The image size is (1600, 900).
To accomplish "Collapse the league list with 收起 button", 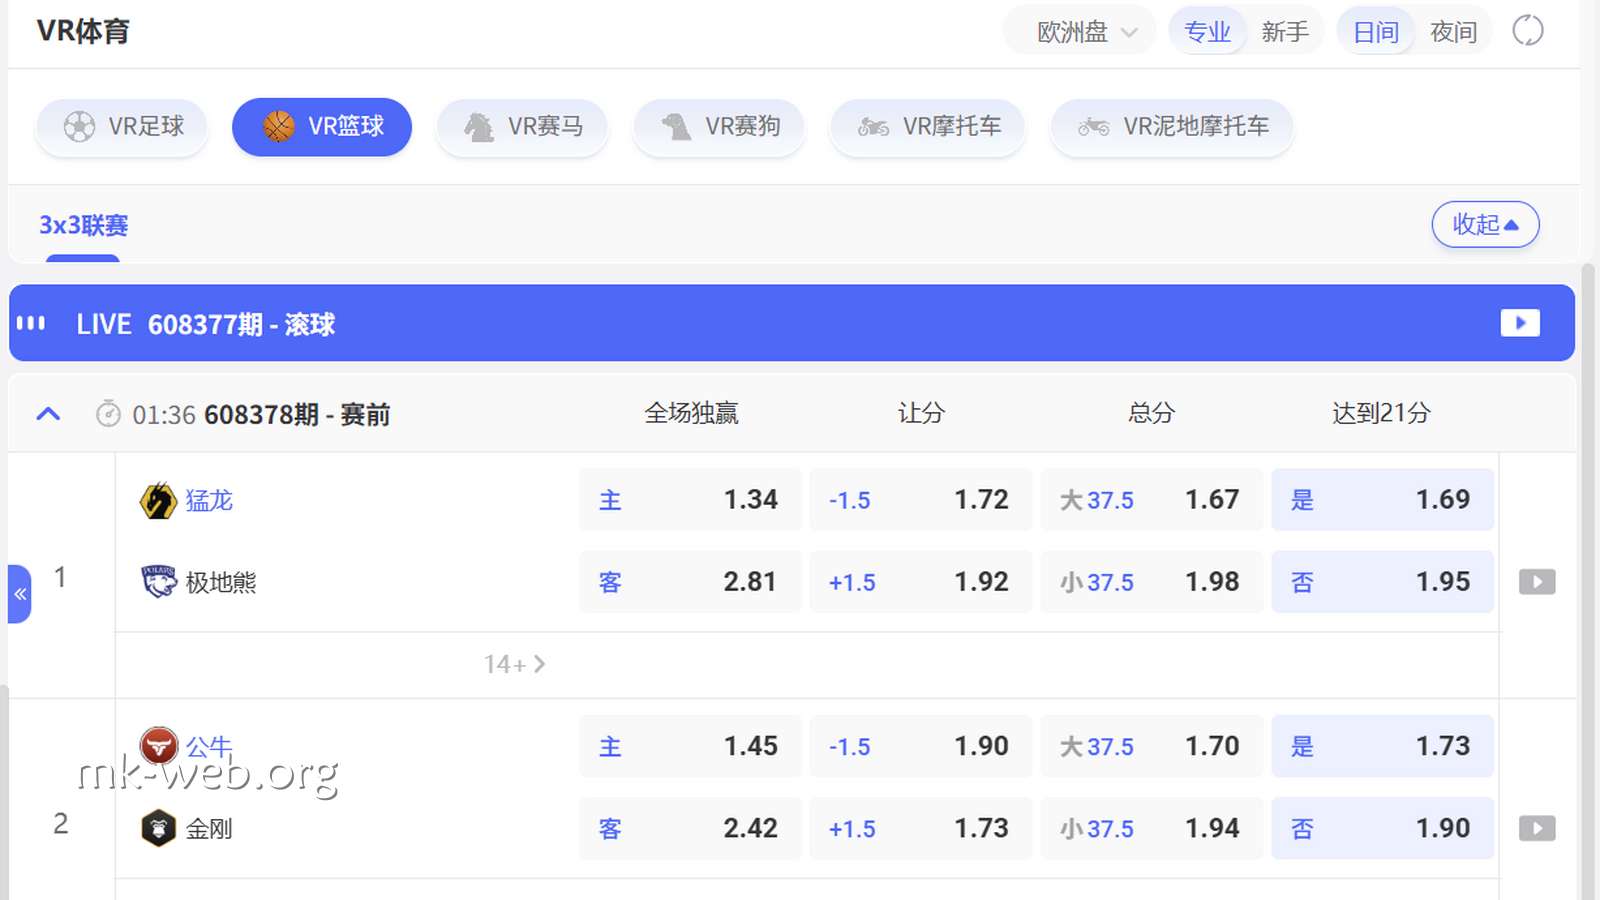I will pyautogui.click(x=1485, y=224).
